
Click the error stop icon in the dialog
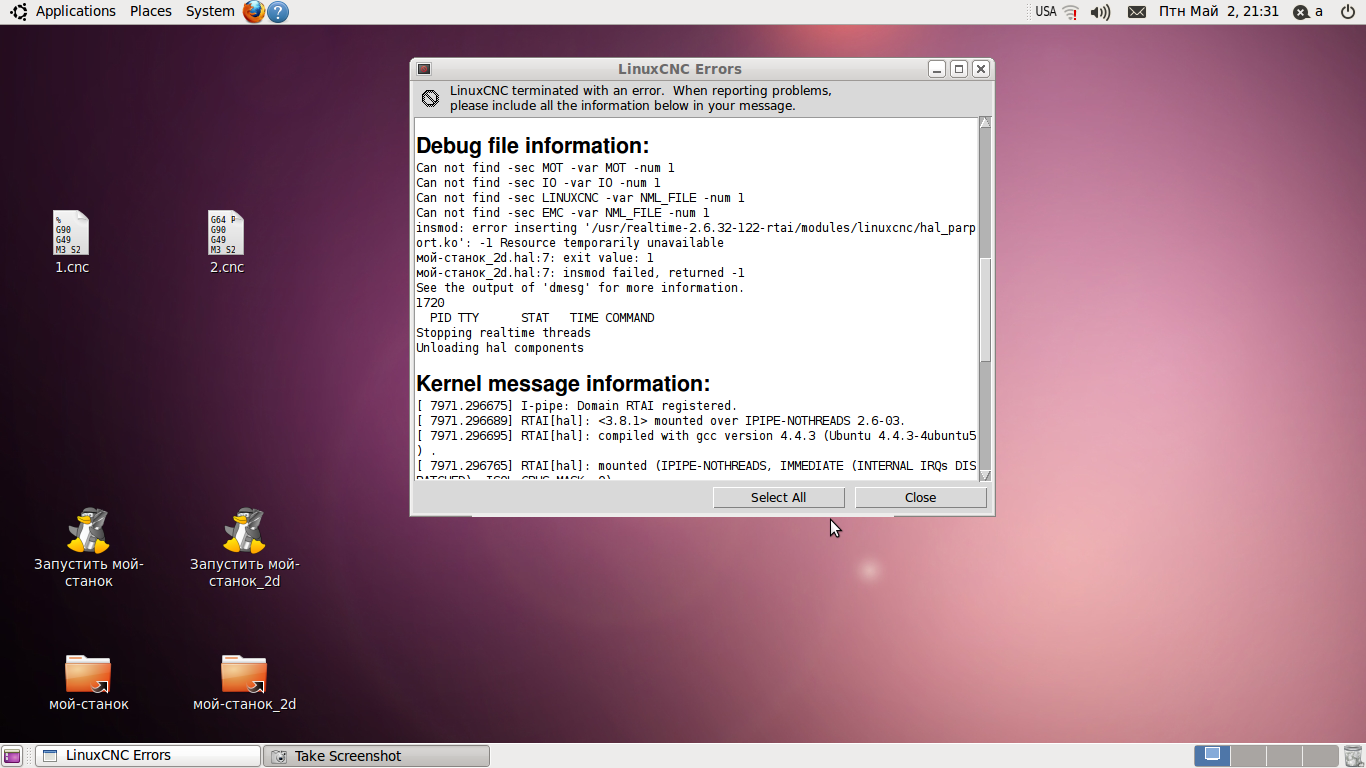click(430, 98)
